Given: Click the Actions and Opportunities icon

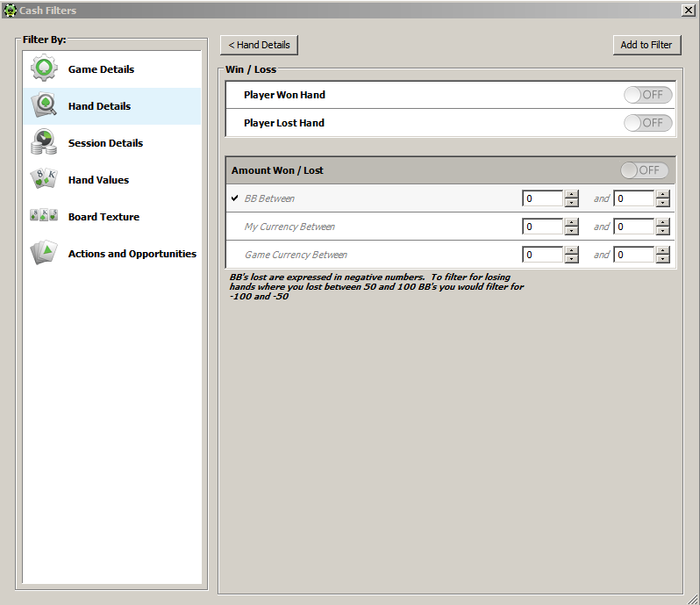Looking at the screenshot, I should tap(44, 253).
